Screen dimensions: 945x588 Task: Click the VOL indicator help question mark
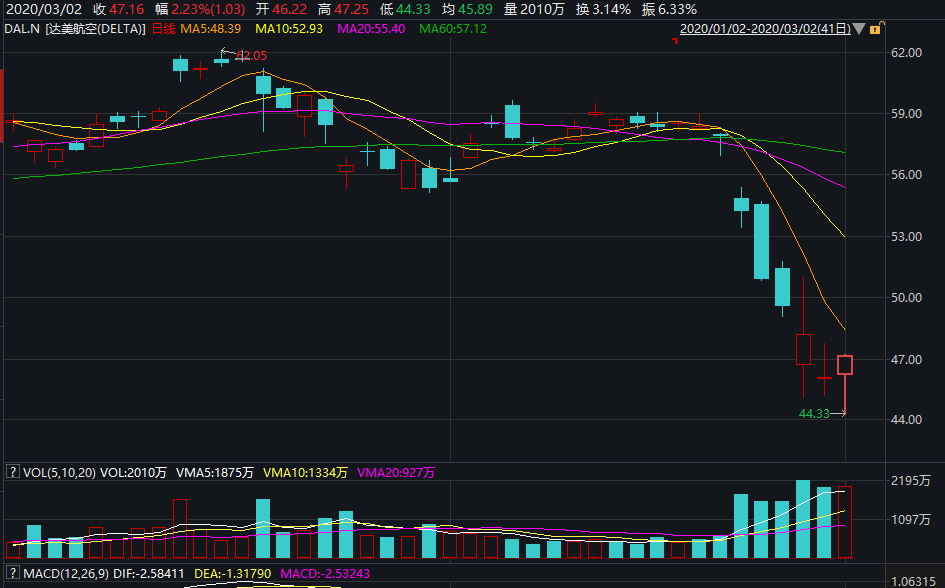[13, 472]
